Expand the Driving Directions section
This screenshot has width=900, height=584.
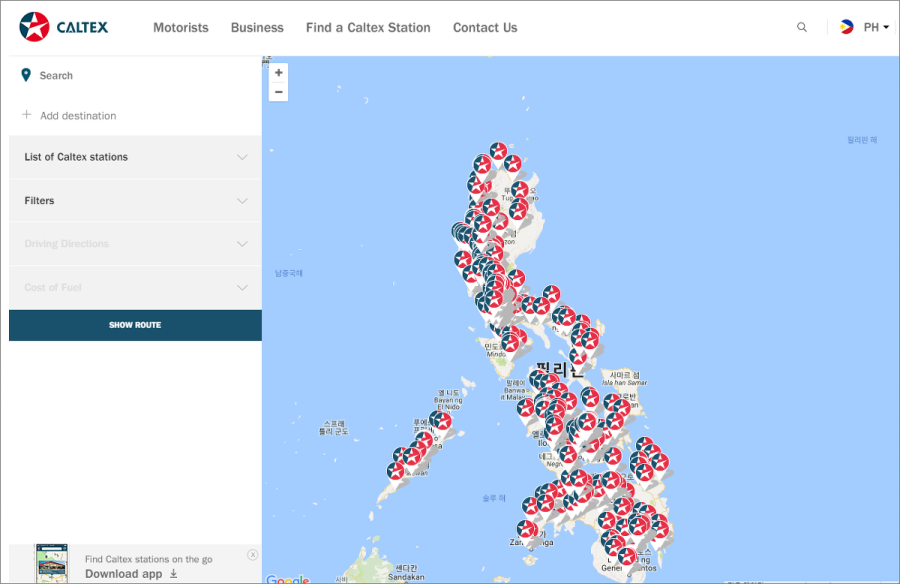tap(135, 243)
